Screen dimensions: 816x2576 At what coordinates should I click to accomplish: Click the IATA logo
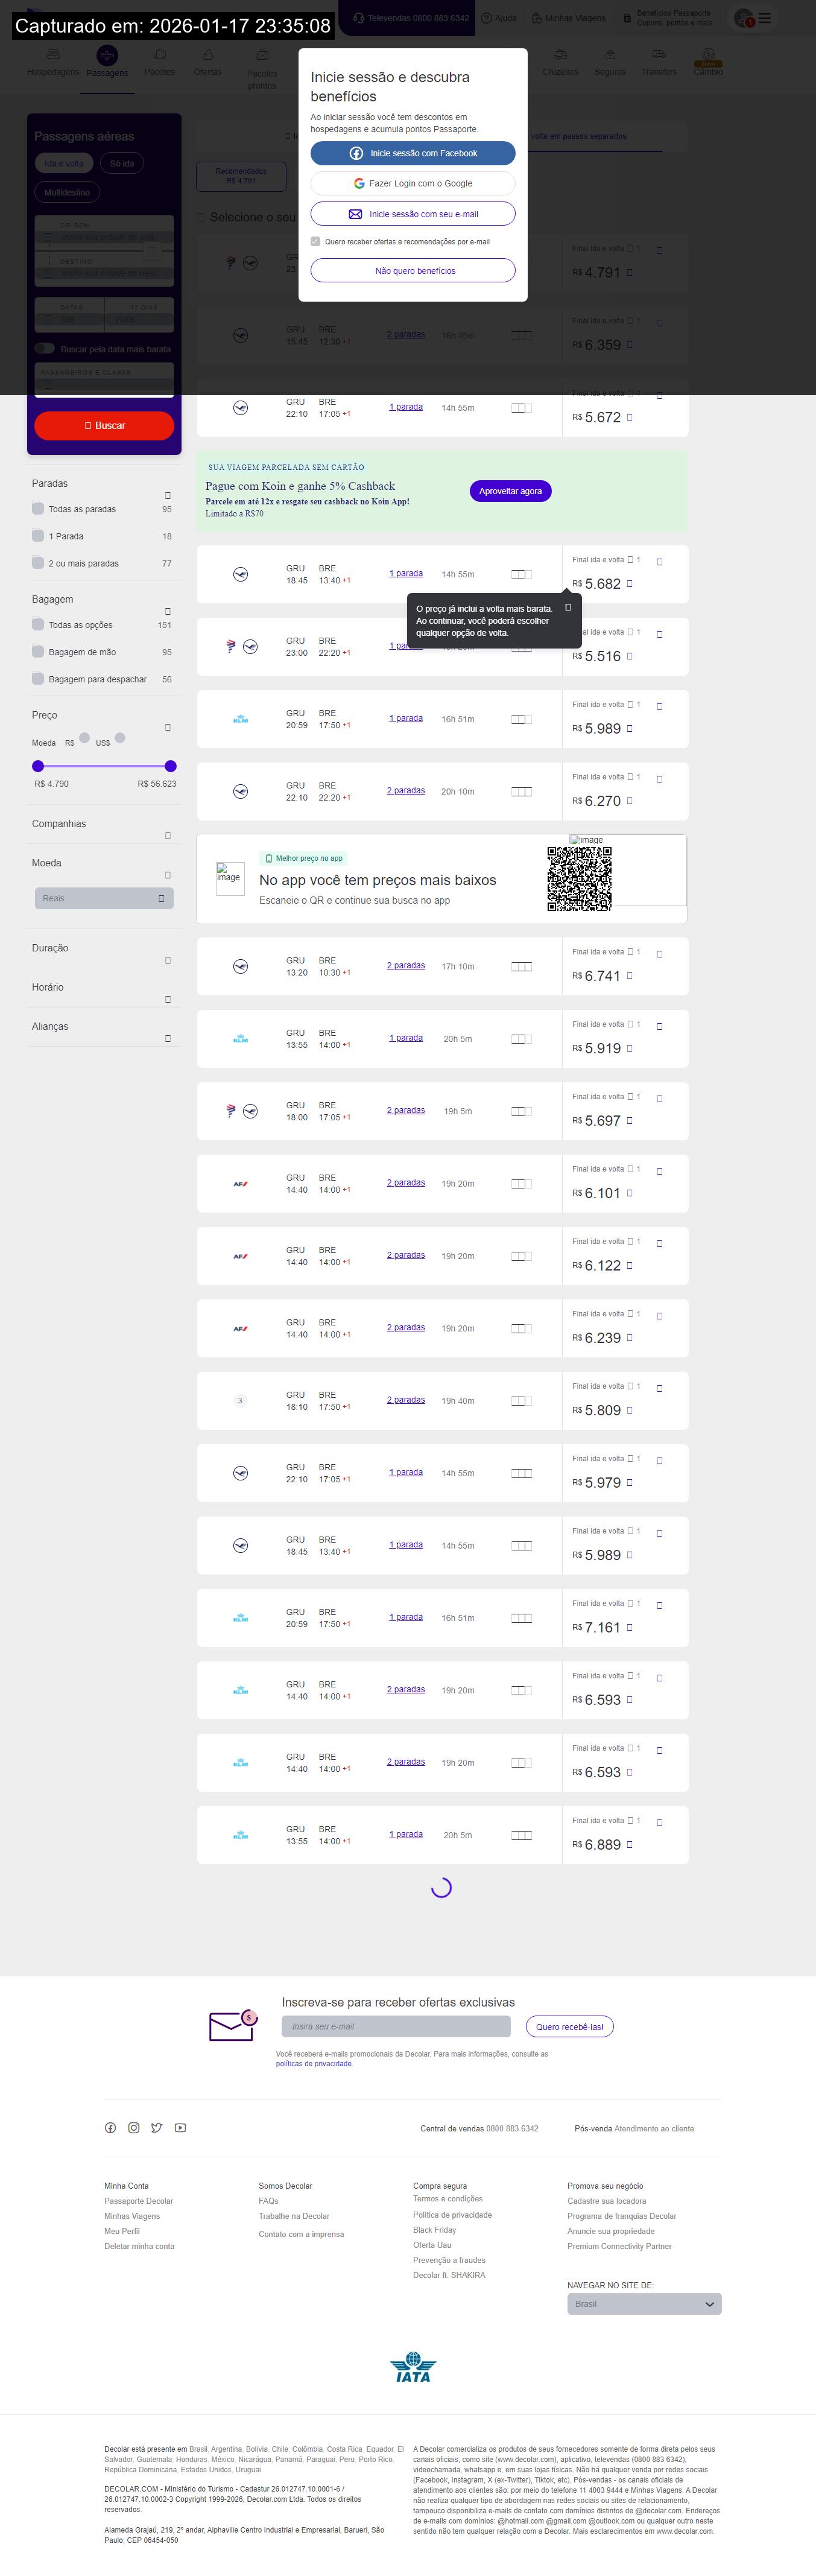pos(412,2366)
